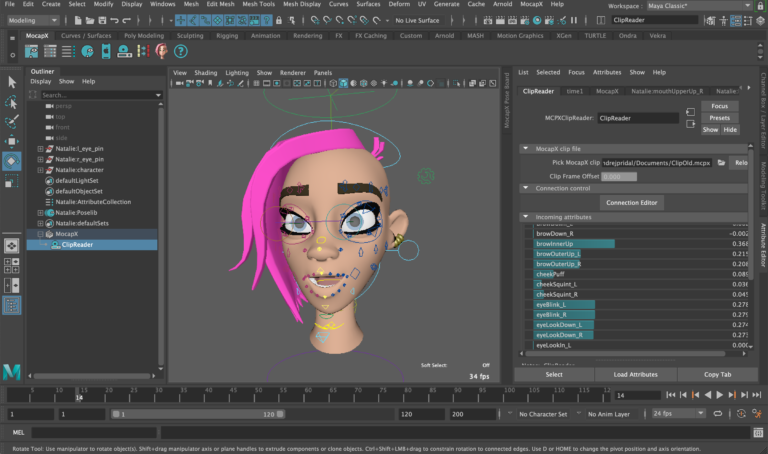Switch to four-view layout icon
This screenshot has height=454, width=768.
click(x=11, y=265)
